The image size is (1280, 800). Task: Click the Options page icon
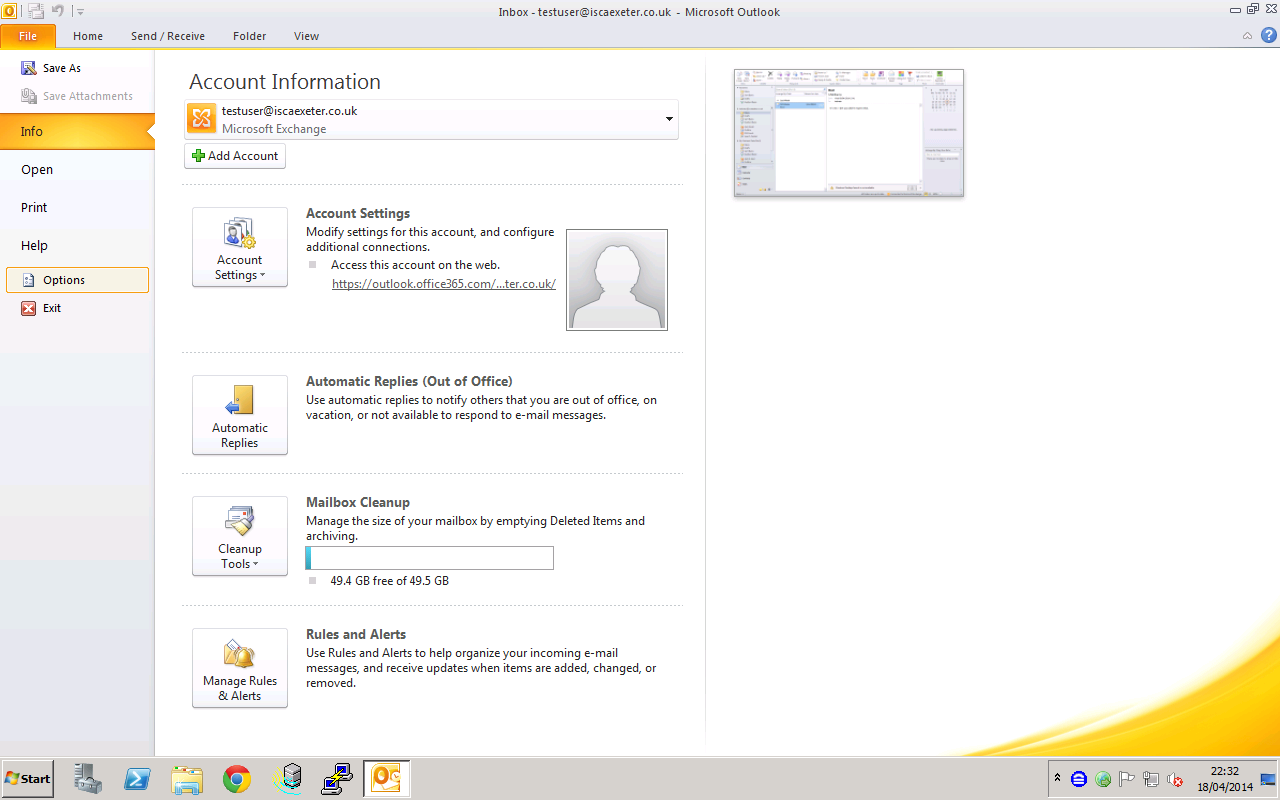point(28,280)
